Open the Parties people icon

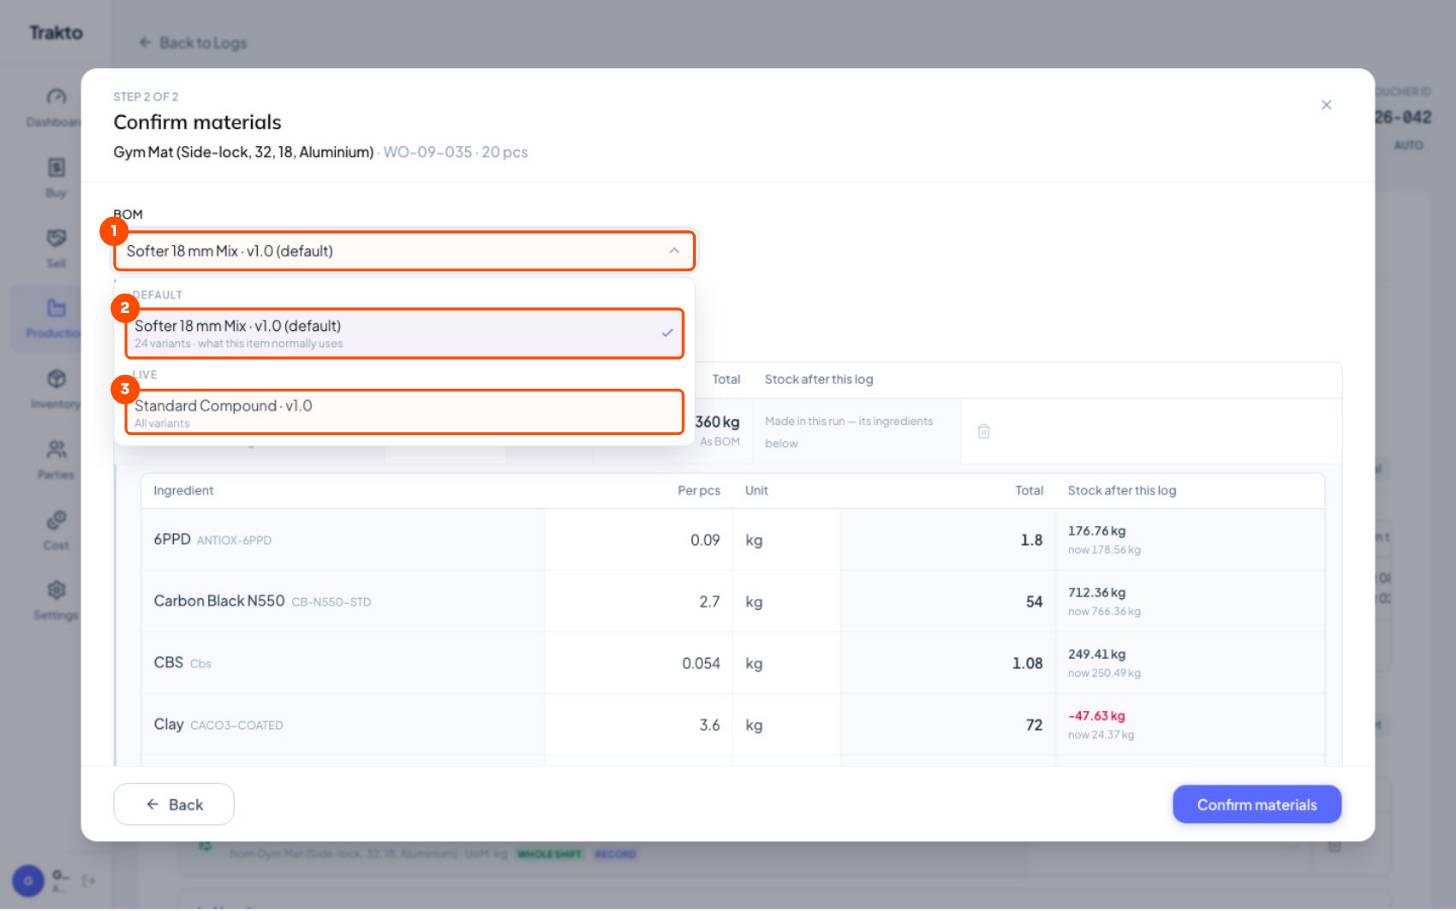56,449
